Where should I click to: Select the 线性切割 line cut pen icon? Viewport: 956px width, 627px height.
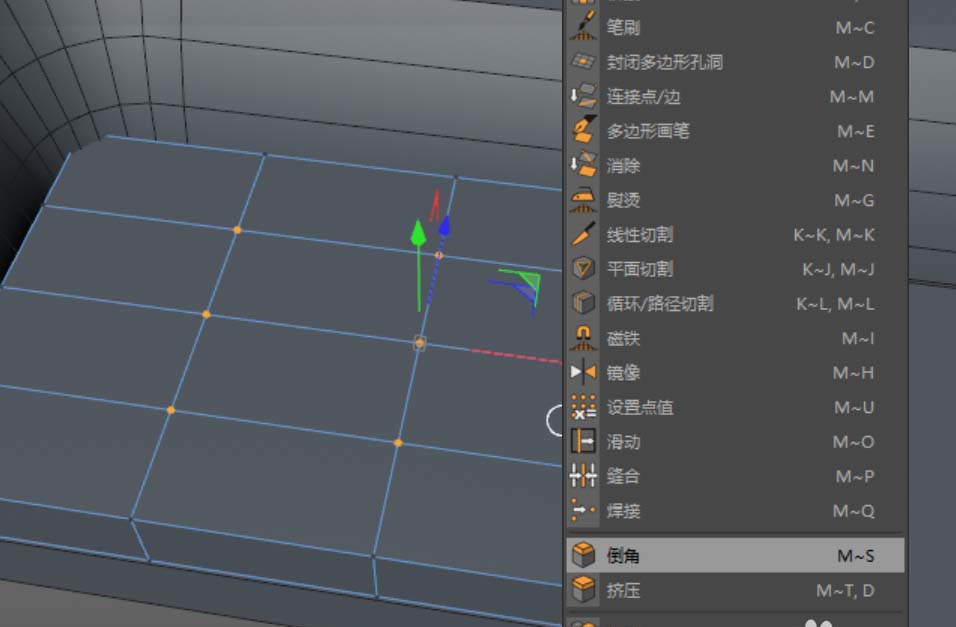click(x=583, y=234)
